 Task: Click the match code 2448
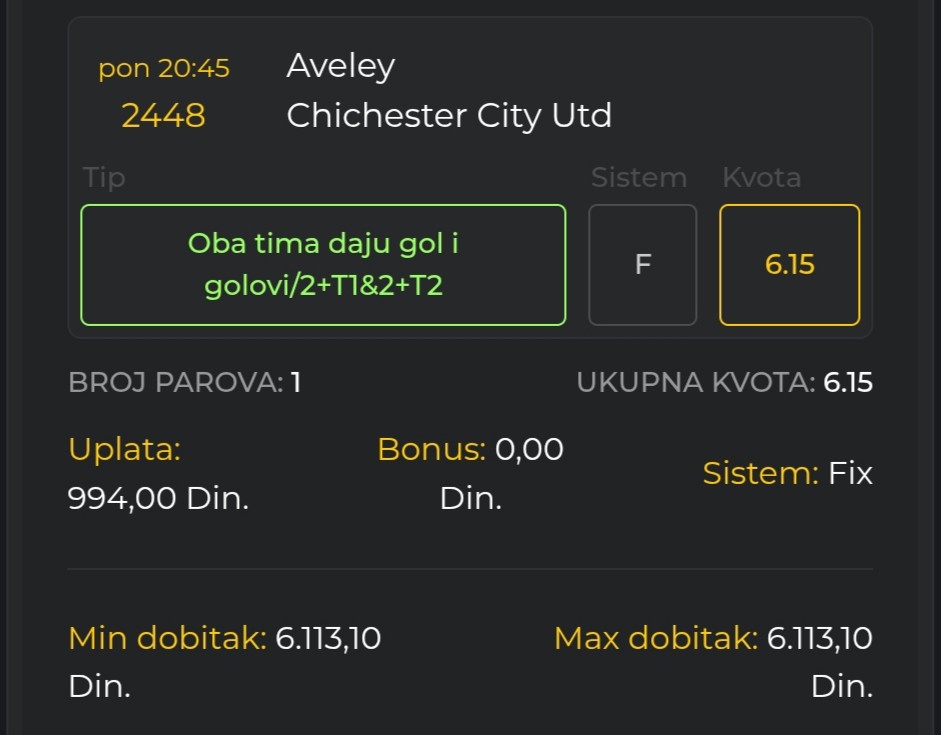pos(163,116)
